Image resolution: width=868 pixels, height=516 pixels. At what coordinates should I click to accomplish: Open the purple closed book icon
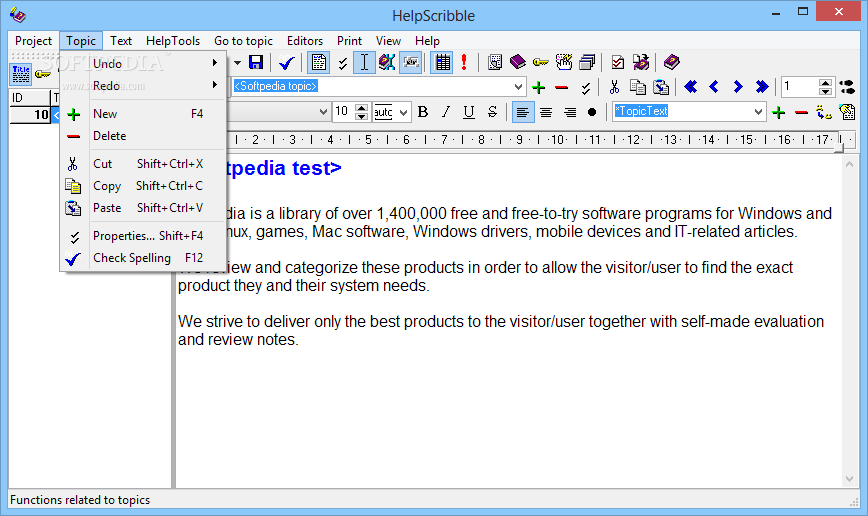coord(518,62)
